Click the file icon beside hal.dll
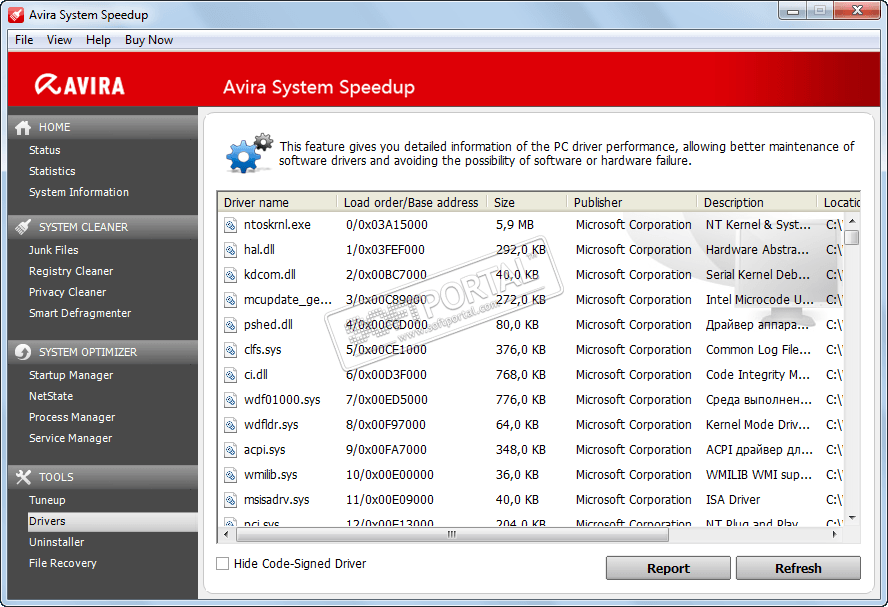The width and height of the screenshot is (888, 607). pyautogui.click(x=230, y=250)
